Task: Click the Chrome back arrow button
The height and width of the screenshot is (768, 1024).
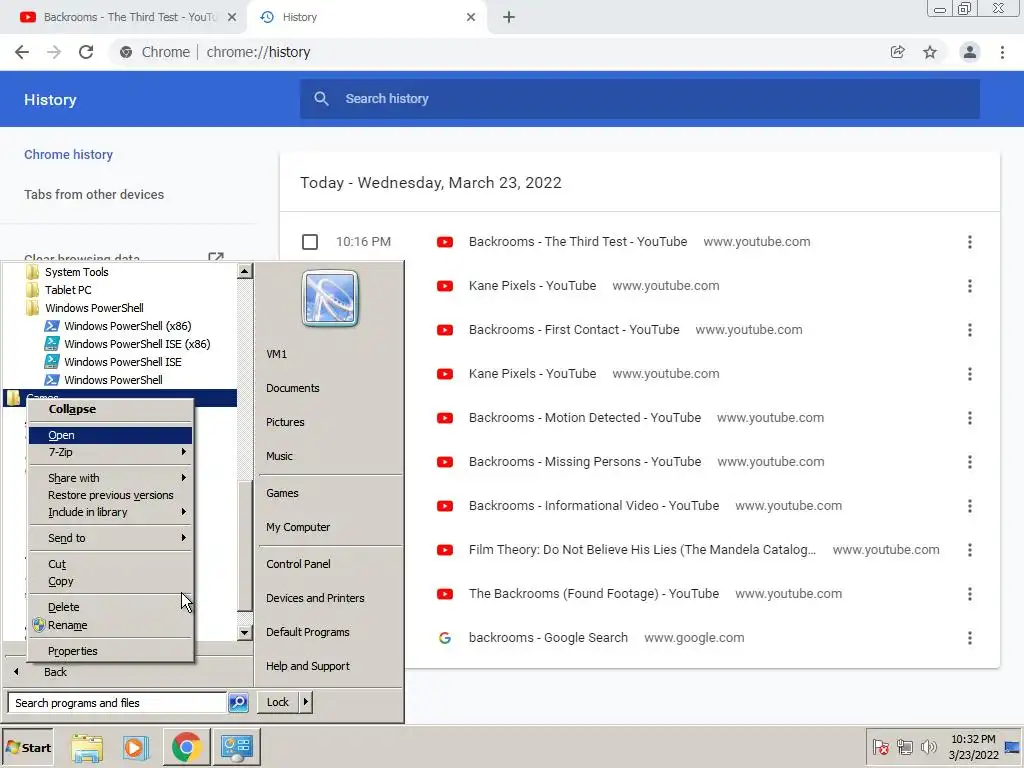Action: pos(22,52)
